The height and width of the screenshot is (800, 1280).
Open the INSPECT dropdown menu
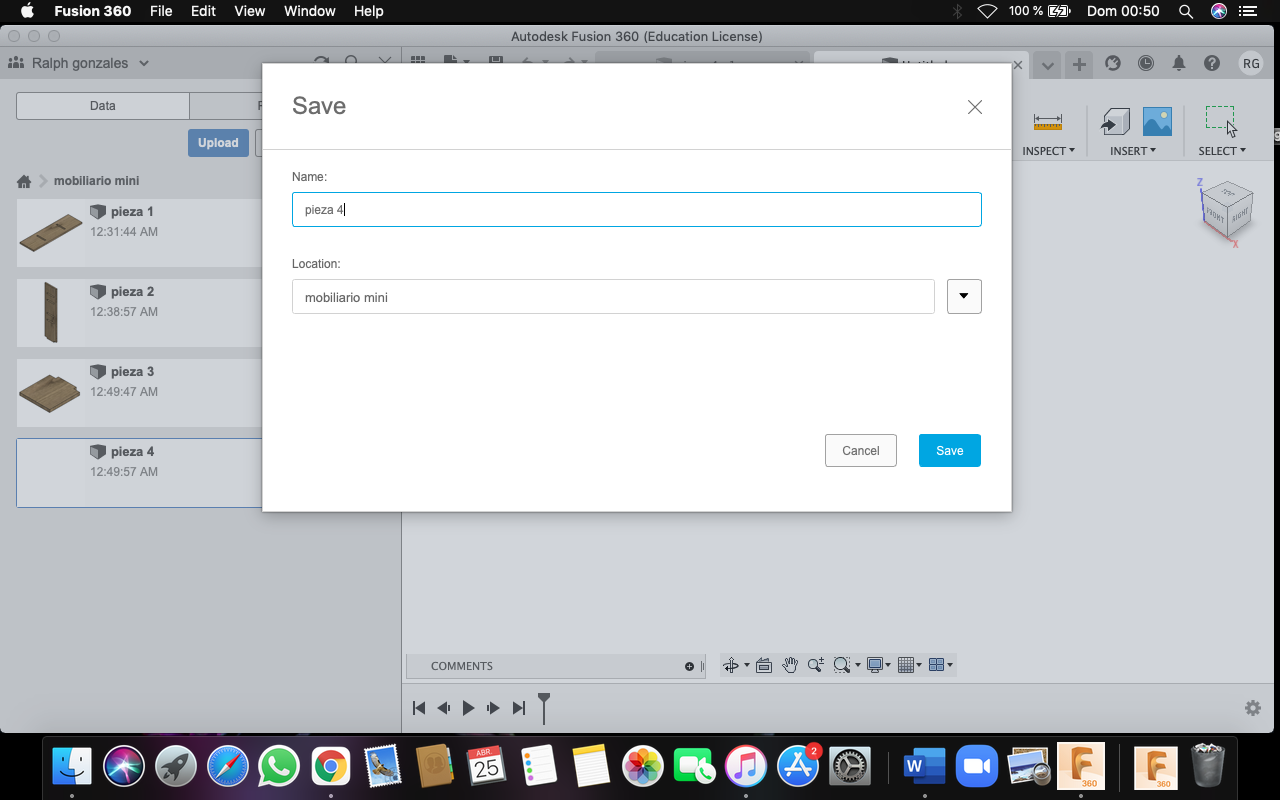1048,151
